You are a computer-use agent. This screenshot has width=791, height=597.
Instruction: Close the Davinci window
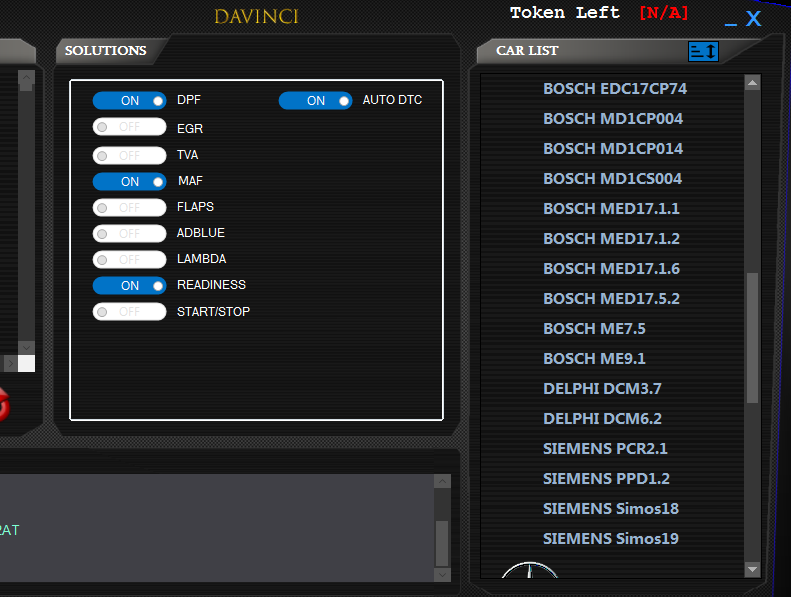pos(754,19)
